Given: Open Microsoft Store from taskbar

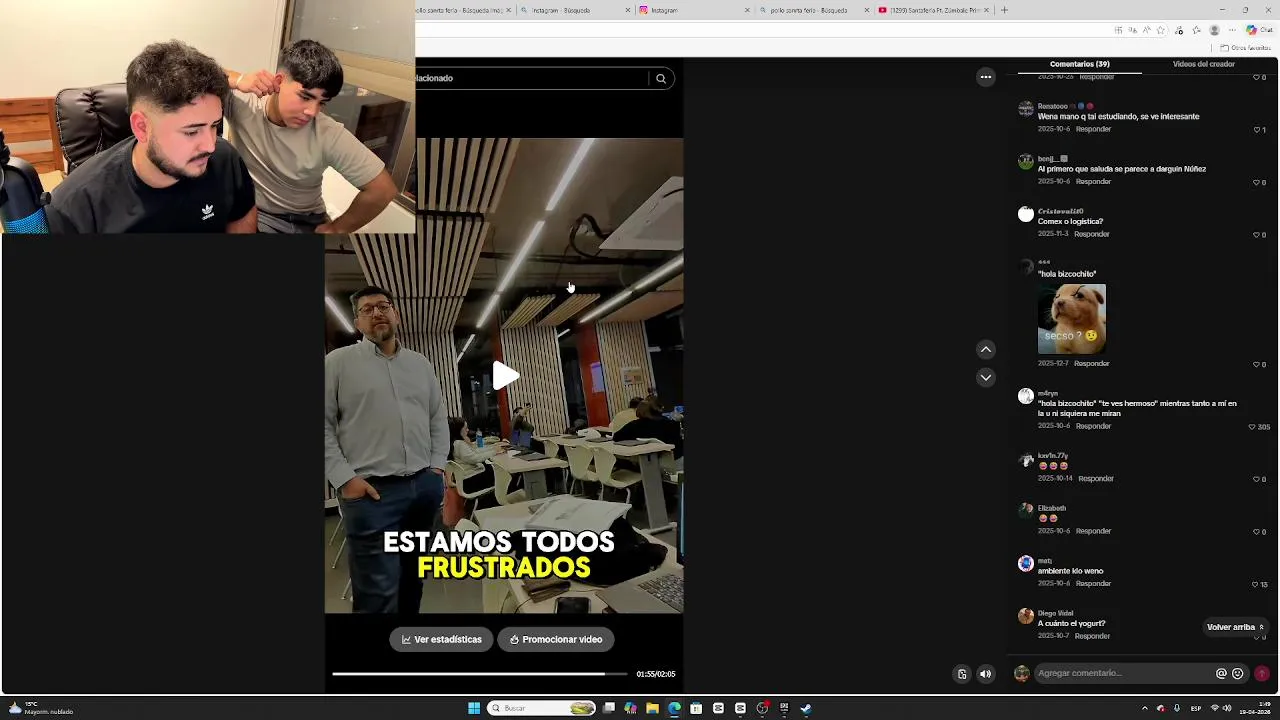Looking at the screenshot, I should pos(696,708).
